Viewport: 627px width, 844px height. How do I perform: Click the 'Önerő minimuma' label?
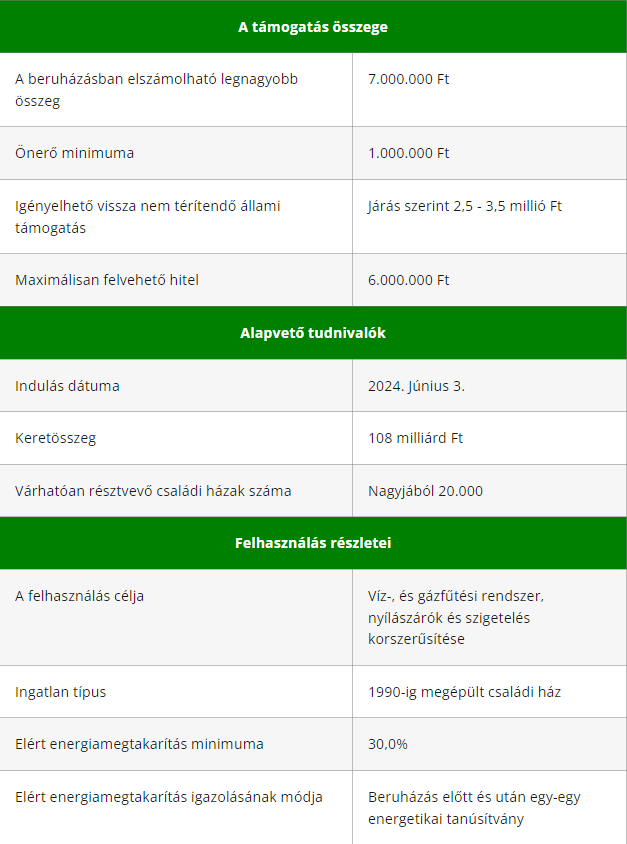tap(74, 153)
